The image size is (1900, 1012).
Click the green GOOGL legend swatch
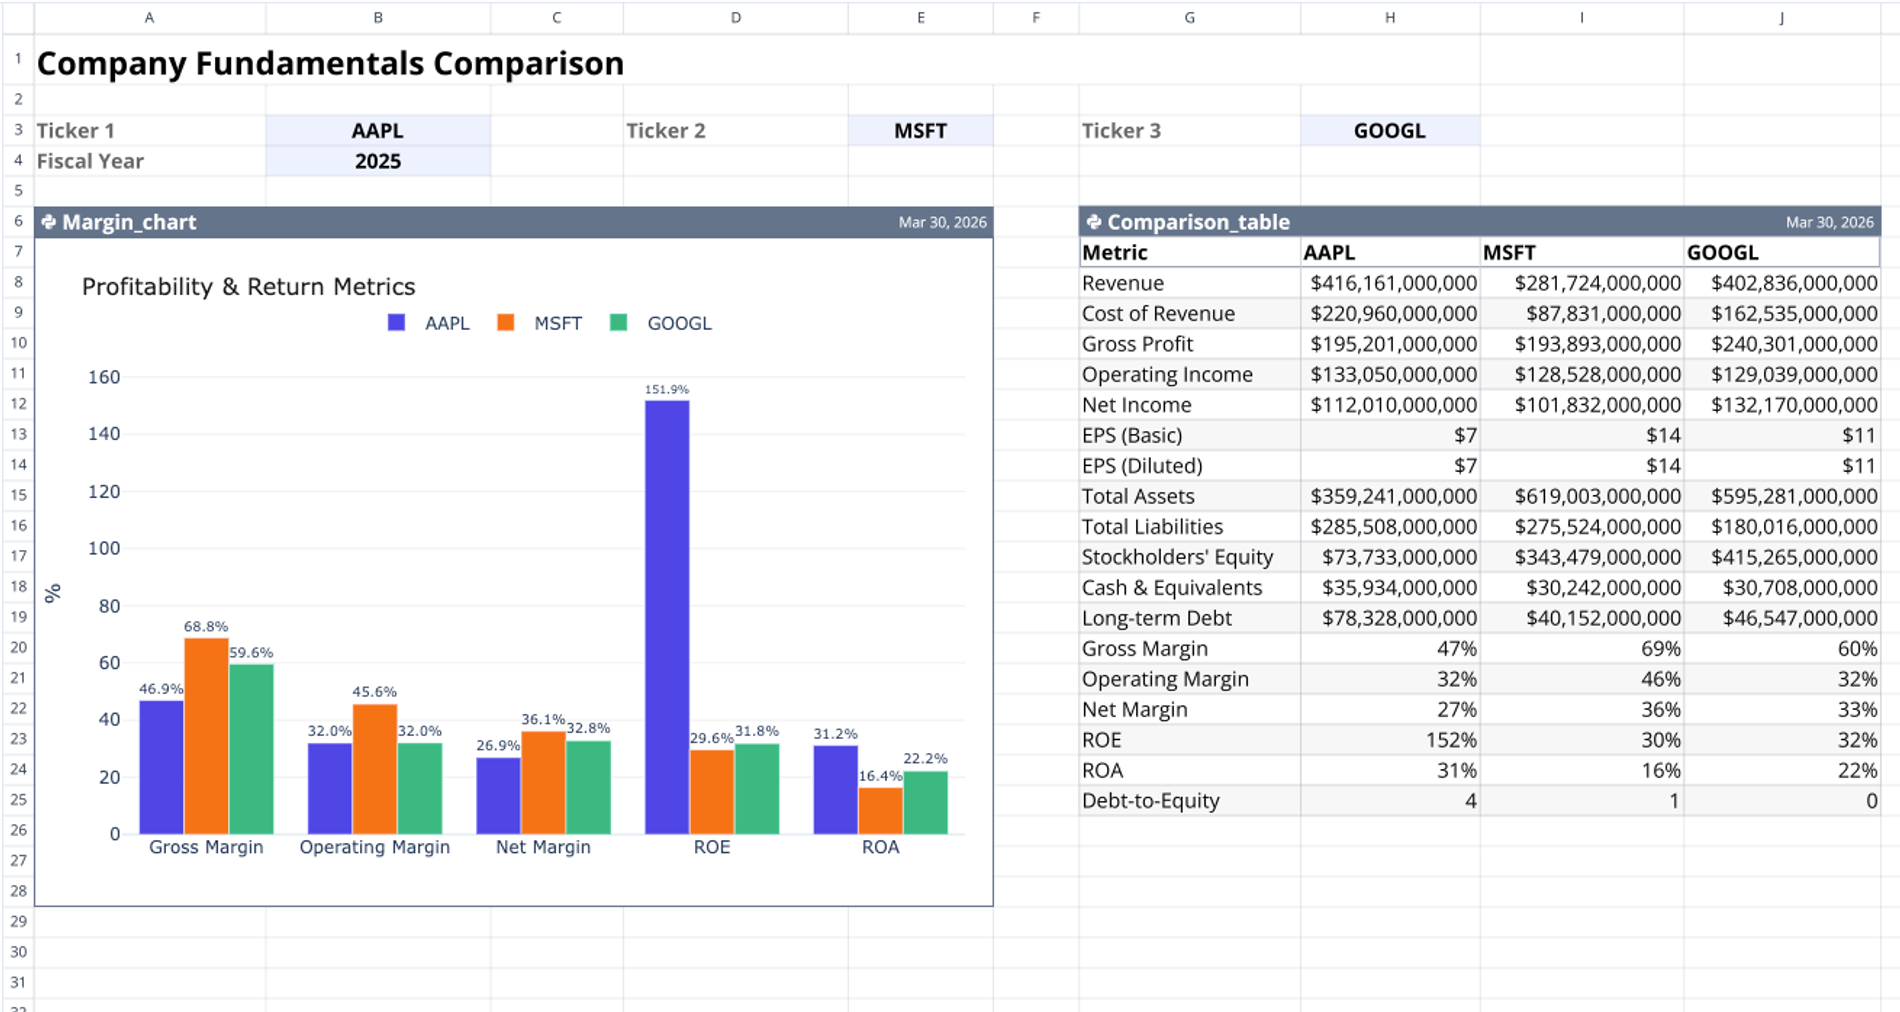(x=619, y=323)
